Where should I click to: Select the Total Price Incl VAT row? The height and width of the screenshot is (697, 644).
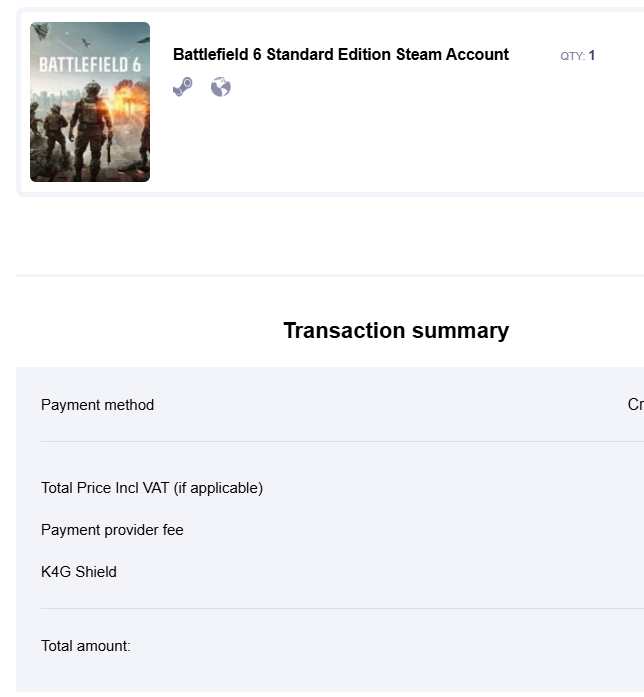click(151, 488)
